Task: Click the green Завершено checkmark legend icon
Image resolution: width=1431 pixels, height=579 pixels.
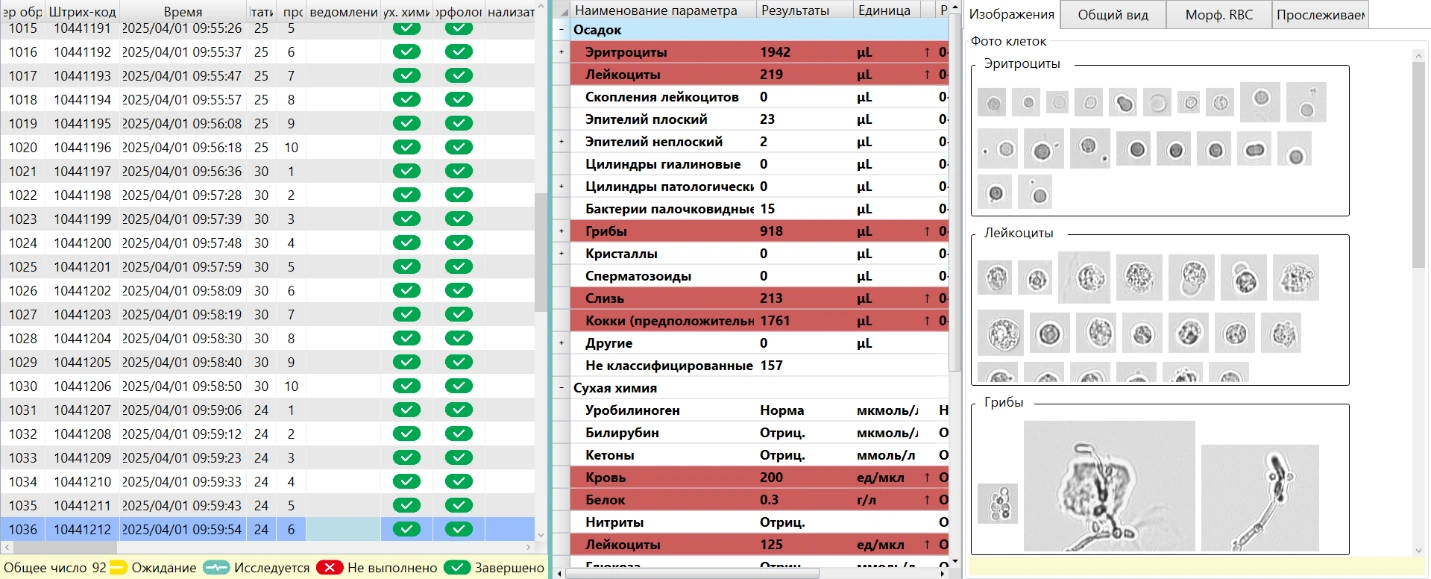Action: click(x=457, y=568)
